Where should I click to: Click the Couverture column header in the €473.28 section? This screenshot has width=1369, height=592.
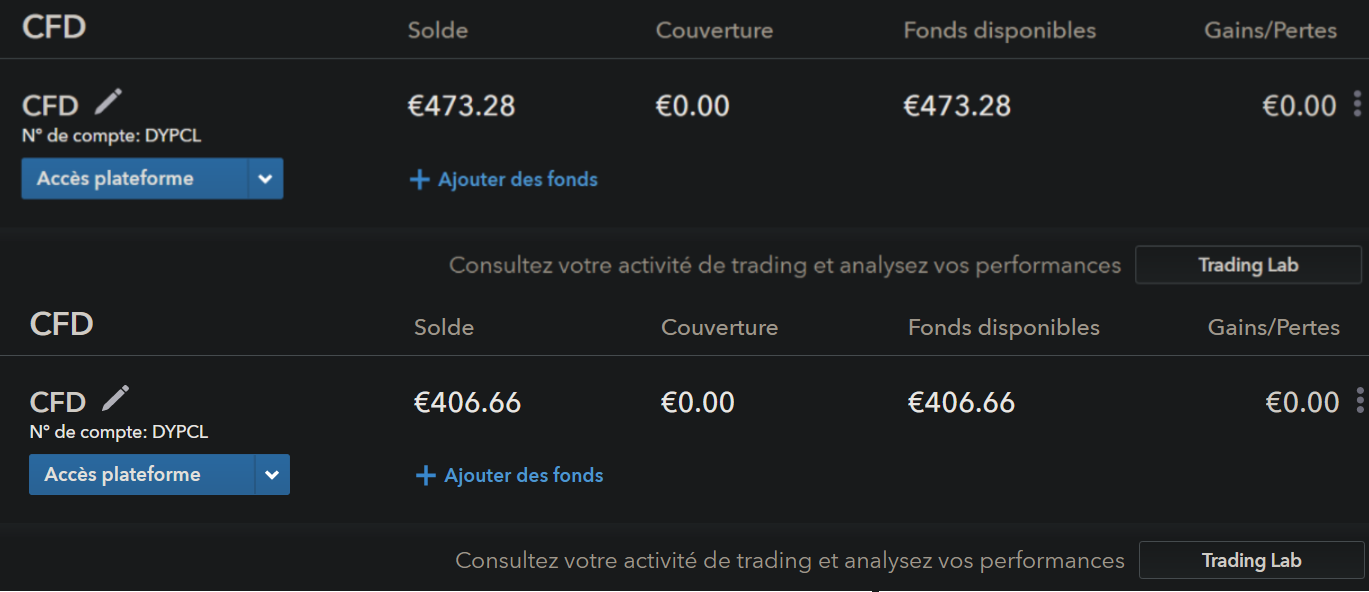[714, 30]
